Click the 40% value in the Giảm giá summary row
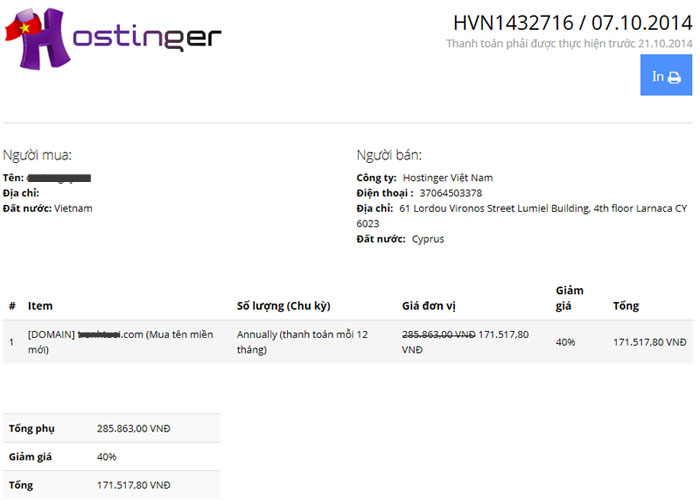This screenshot has height=500, width=700. click(106, 457)
